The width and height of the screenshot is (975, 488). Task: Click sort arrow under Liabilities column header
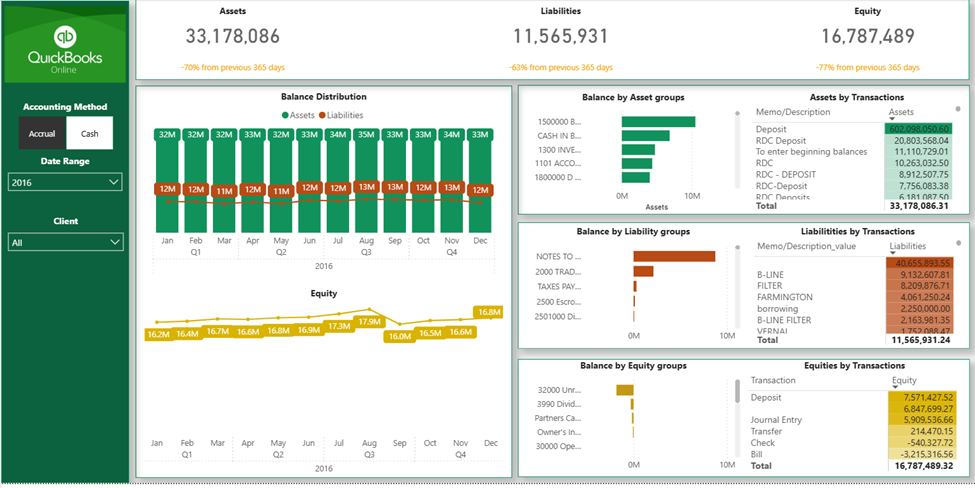[893, 254]
